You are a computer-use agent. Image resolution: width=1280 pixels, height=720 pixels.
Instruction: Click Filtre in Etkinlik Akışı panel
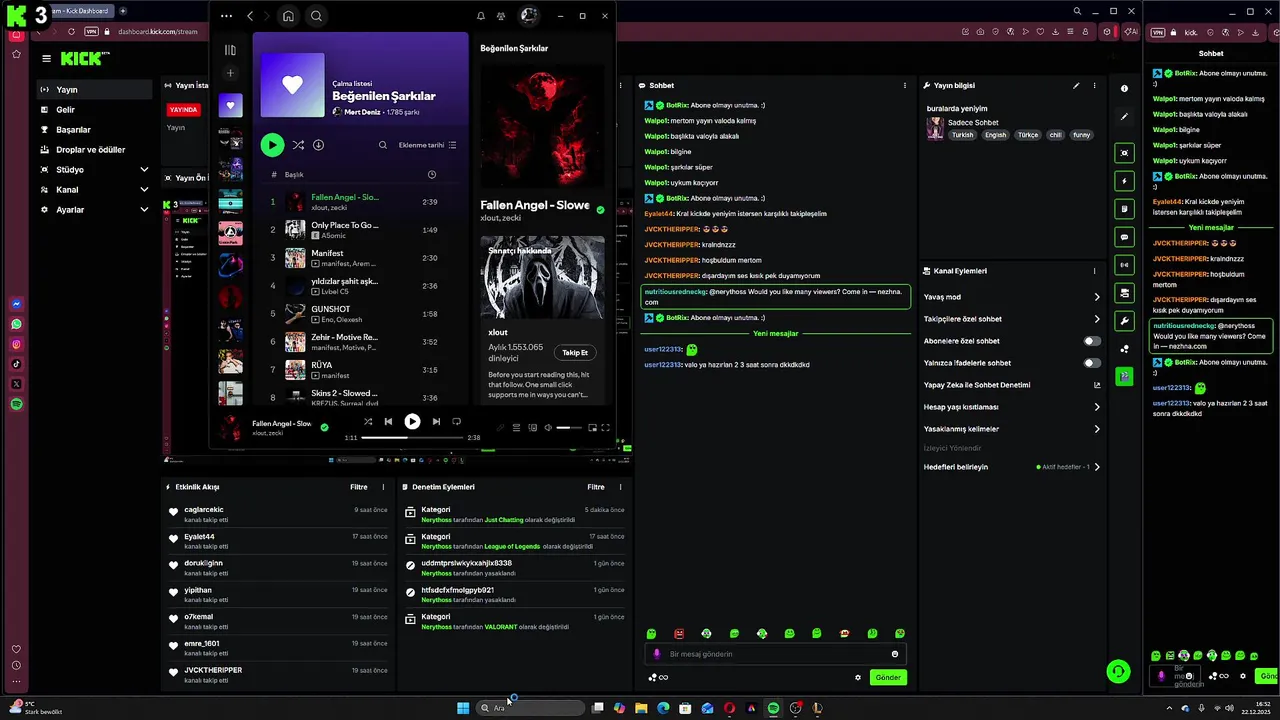tap(358, 487)
